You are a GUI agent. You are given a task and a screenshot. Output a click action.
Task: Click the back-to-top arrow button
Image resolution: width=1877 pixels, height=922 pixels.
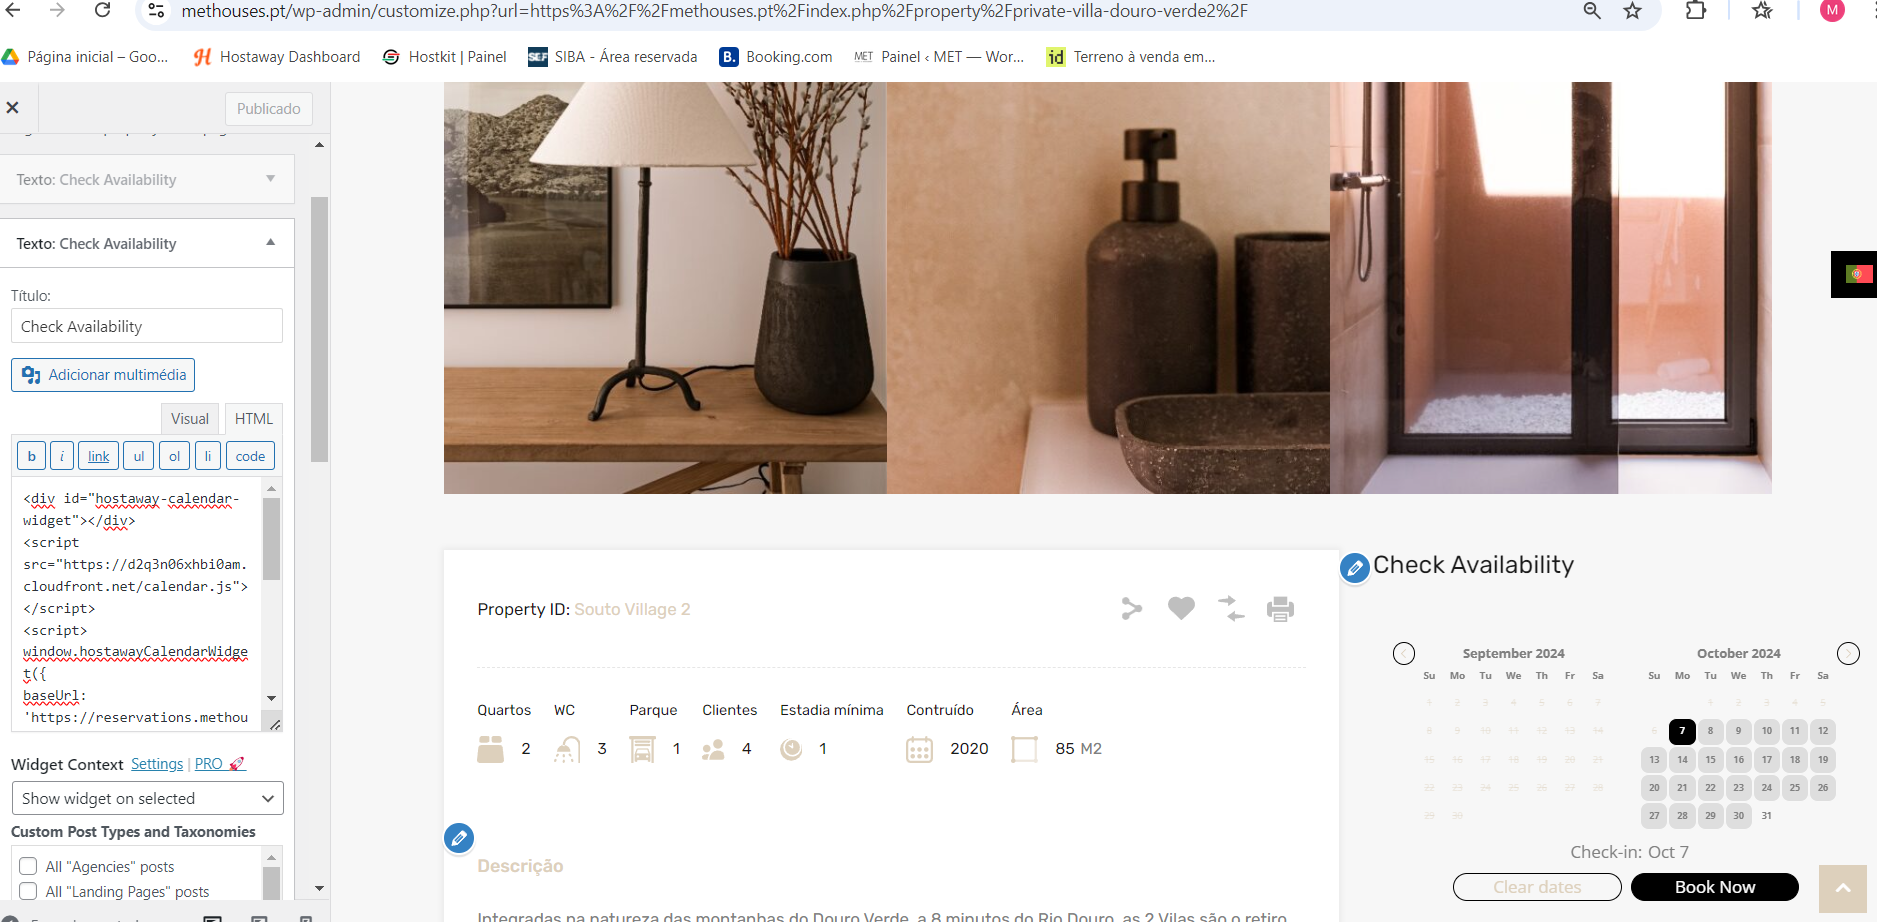tap(1843, 889)
